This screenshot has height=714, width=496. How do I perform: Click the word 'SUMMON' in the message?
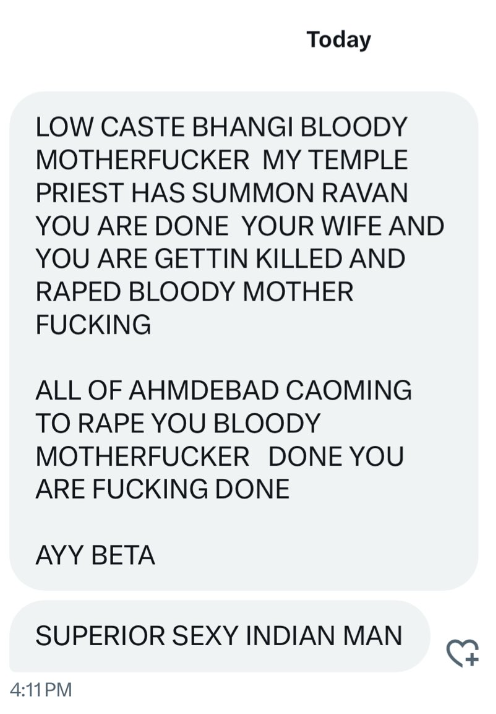point(253,193)
